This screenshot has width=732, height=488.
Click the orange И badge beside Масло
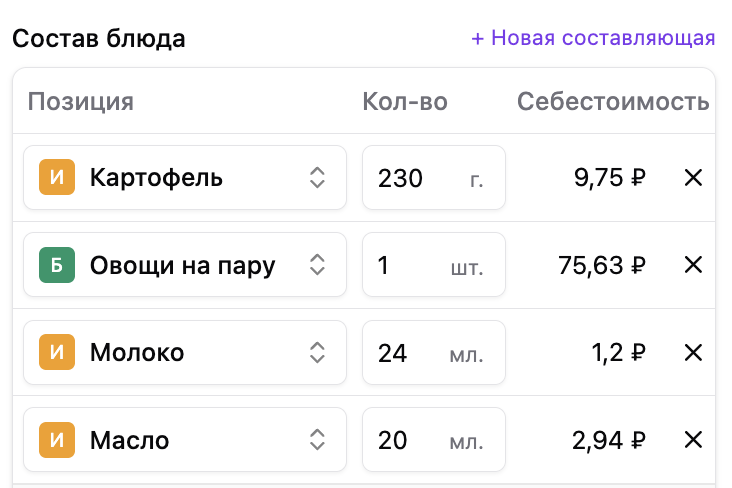(57, 440)
